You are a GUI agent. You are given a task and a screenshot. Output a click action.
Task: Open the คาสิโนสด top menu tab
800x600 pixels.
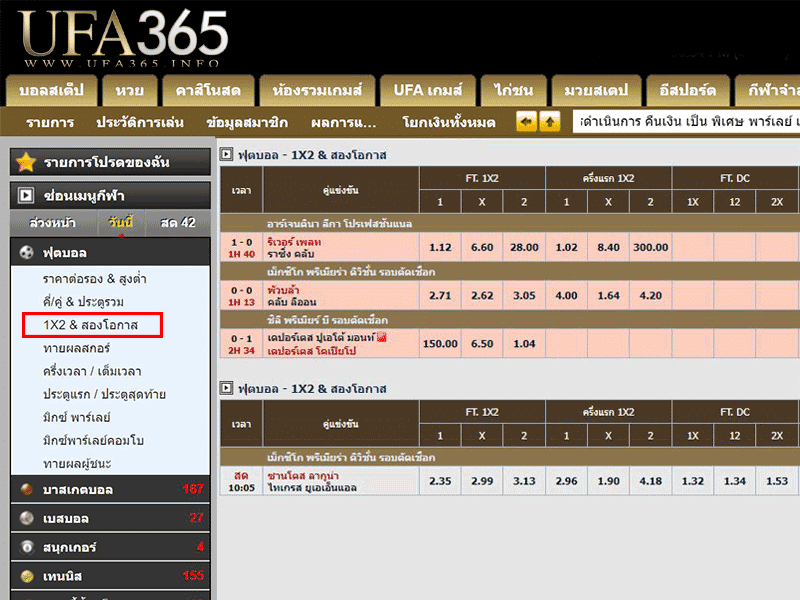click(x=208, y=91)
